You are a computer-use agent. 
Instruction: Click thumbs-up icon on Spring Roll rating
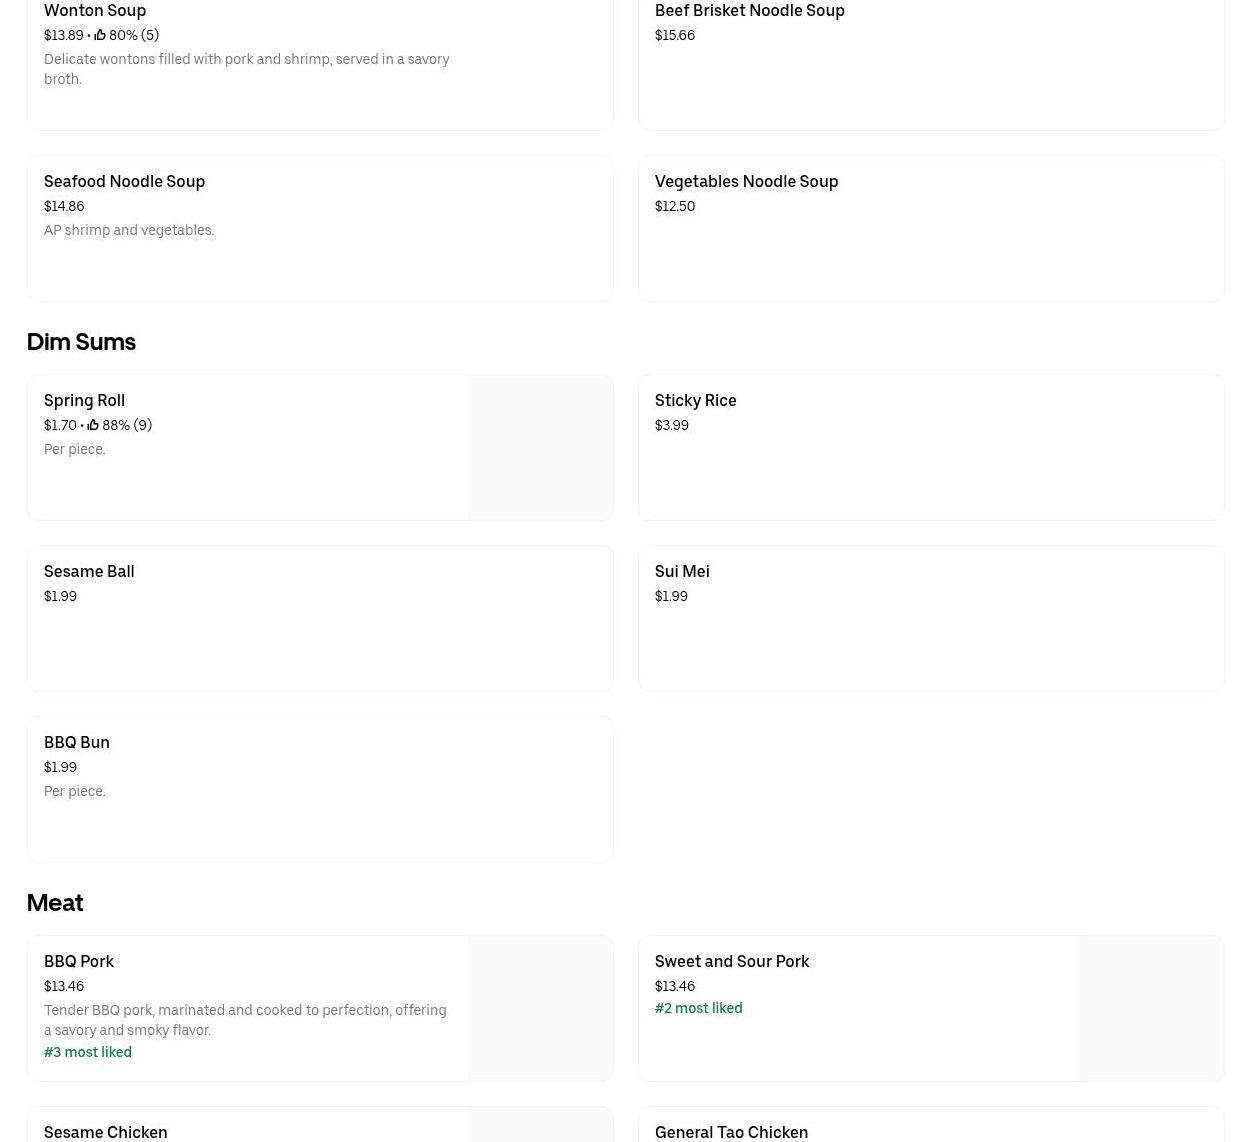(93, 425)
